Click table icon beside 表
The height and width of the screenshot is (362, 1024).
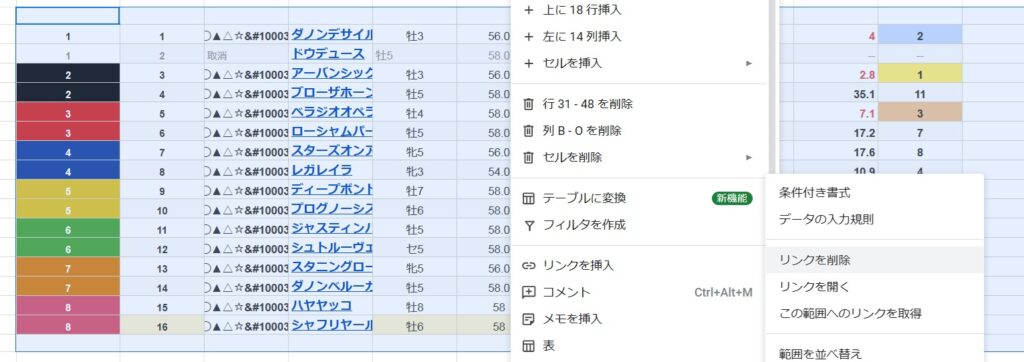click(x=529, y=346)
